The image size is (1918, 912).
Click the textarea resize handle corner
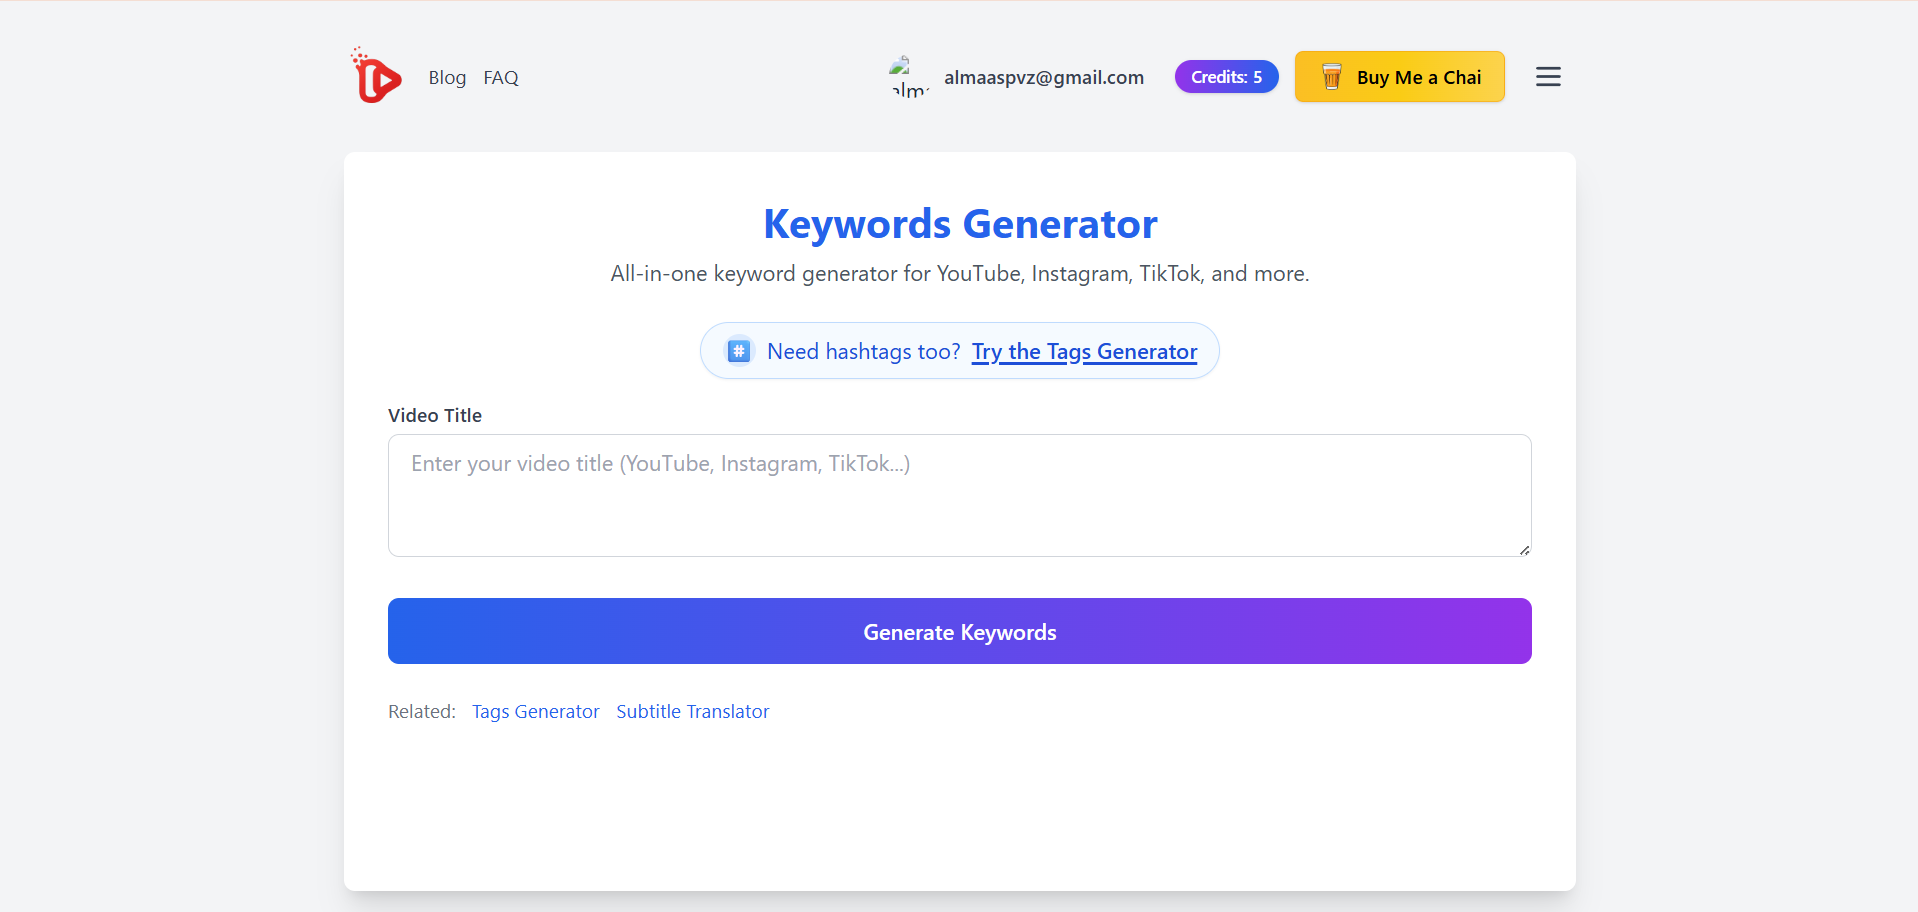pyautogui.click(x=1524, y=549)
